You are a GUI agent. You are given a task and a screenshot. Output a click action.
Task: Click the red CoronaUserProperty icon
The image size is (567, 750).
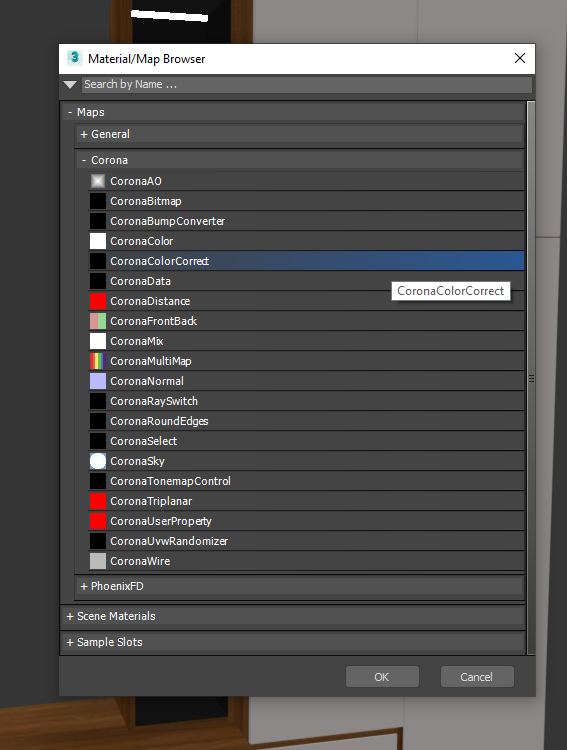click(98, 521)
